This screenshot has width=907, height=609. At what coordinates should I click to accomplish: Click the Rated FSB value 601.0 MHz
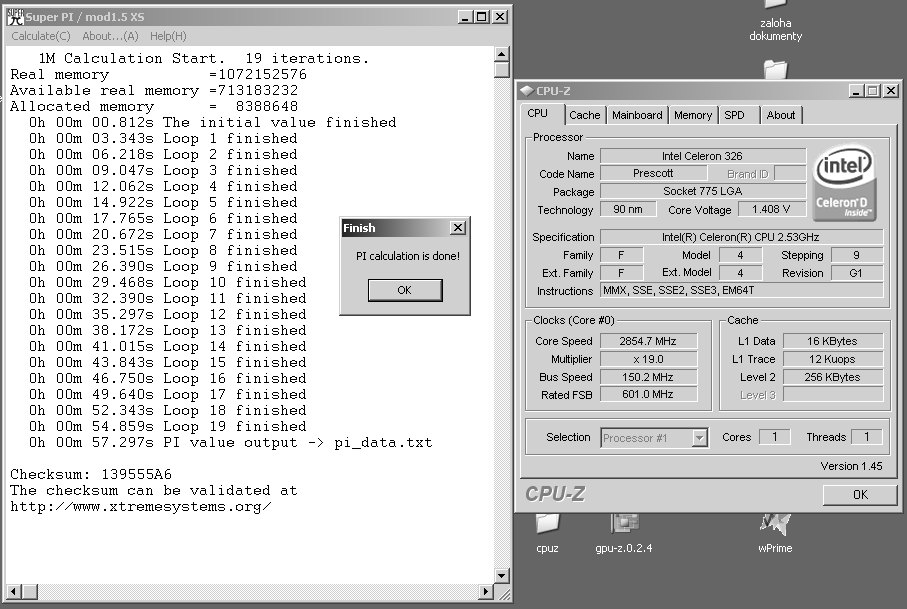(648, 394)
